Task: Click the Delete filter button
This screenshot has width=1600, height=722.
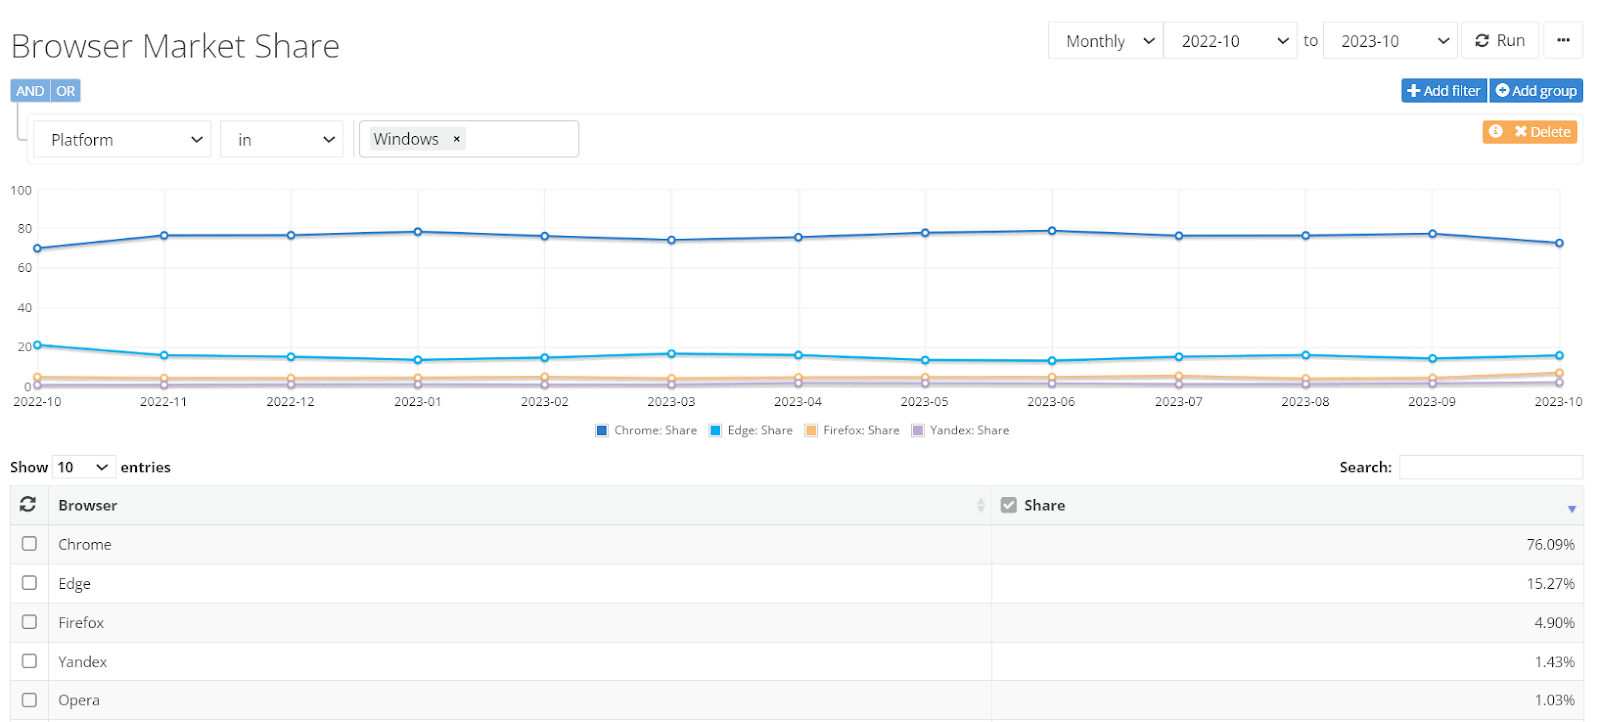Action: point(1542,131)
